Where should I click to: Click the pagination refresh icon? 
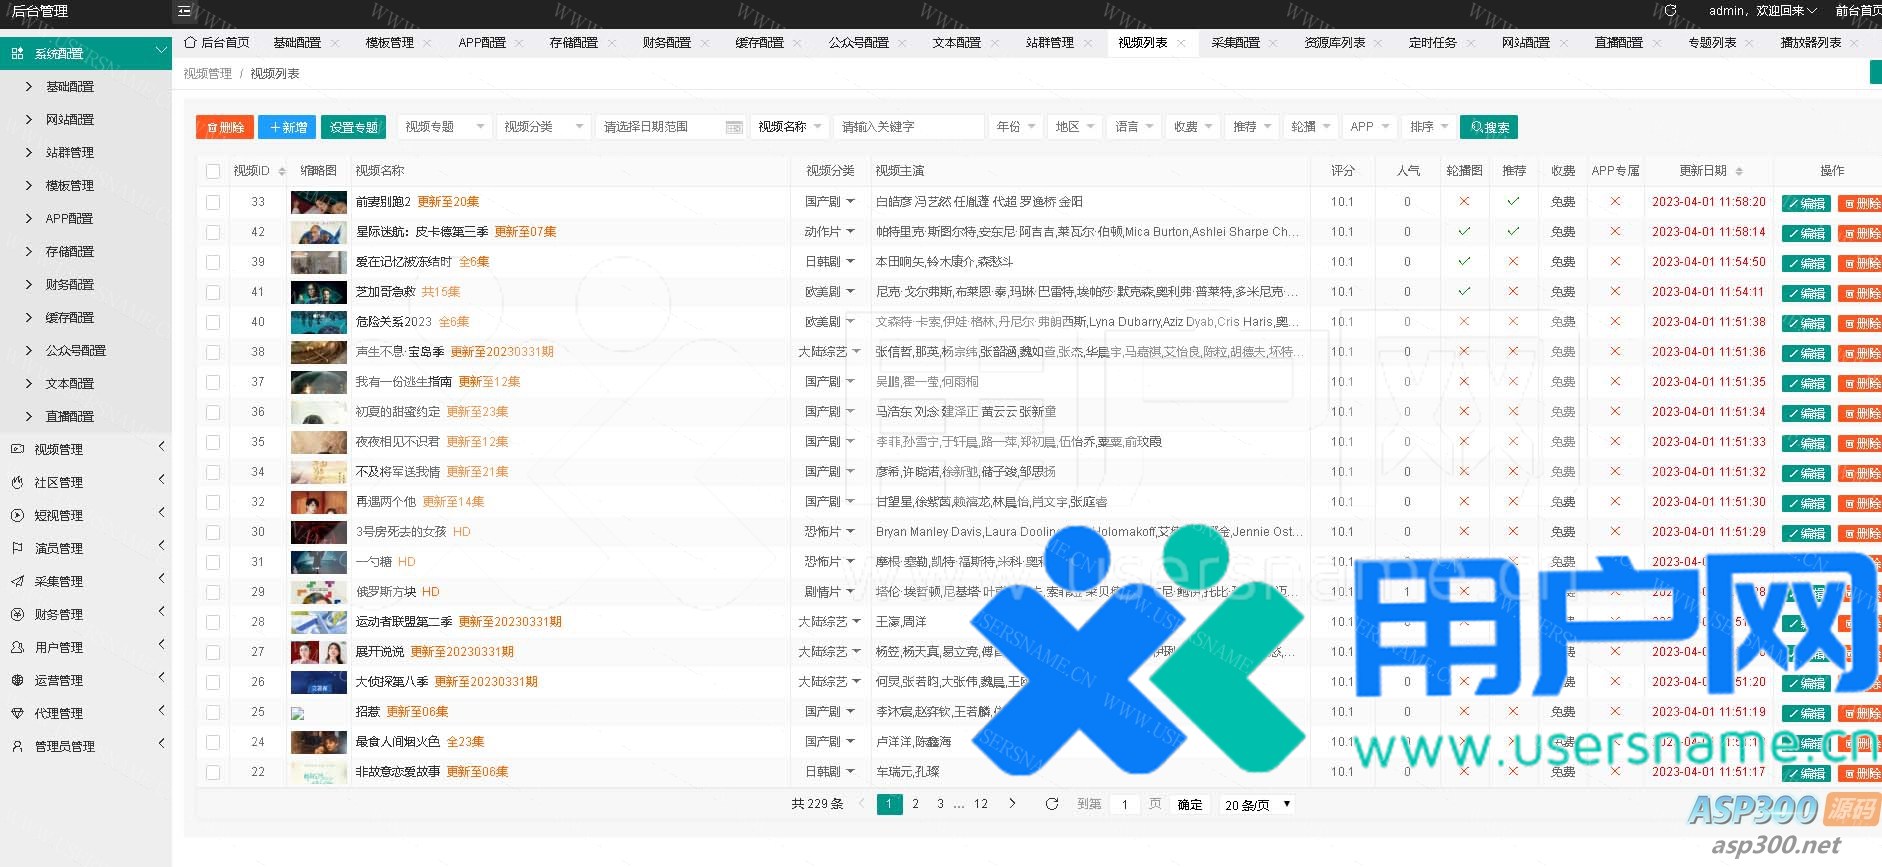tap(1051, 804)
